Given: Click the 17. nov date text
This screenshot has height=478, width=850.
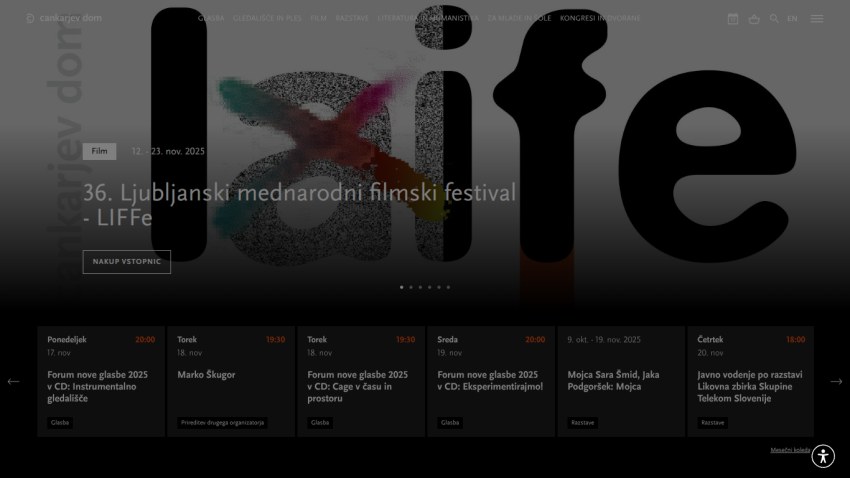Looking at the screenshot, I should click(x=59, y=353).
